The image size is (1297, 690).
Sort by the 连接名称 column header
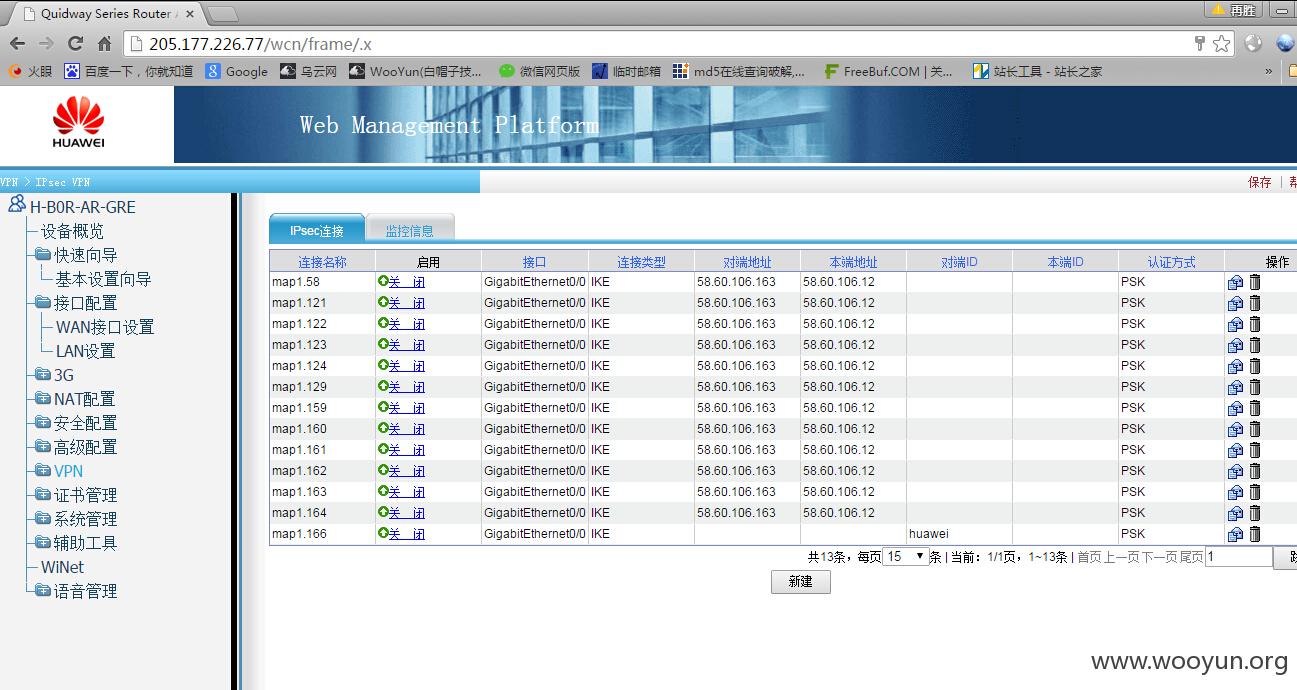click(322, 262)
